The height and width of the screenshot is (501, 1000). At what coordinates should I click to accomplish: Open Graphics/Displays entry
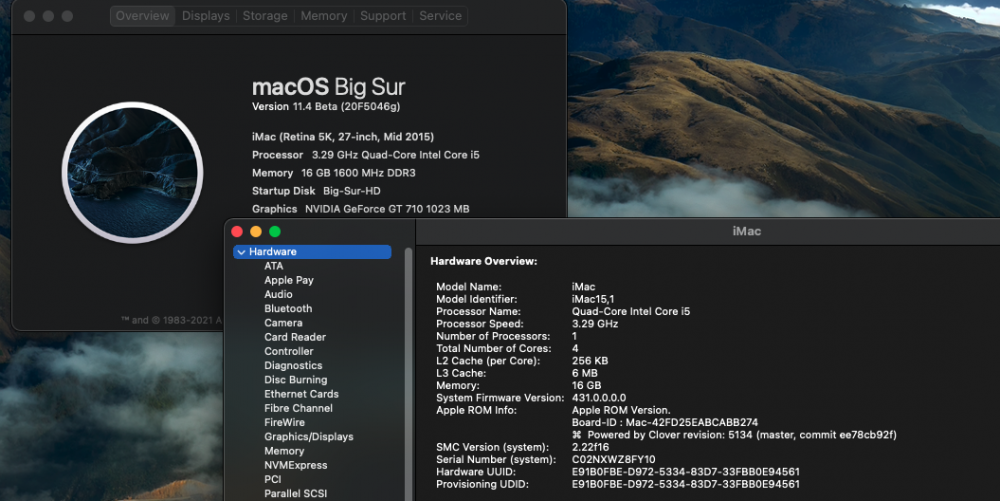309,437
